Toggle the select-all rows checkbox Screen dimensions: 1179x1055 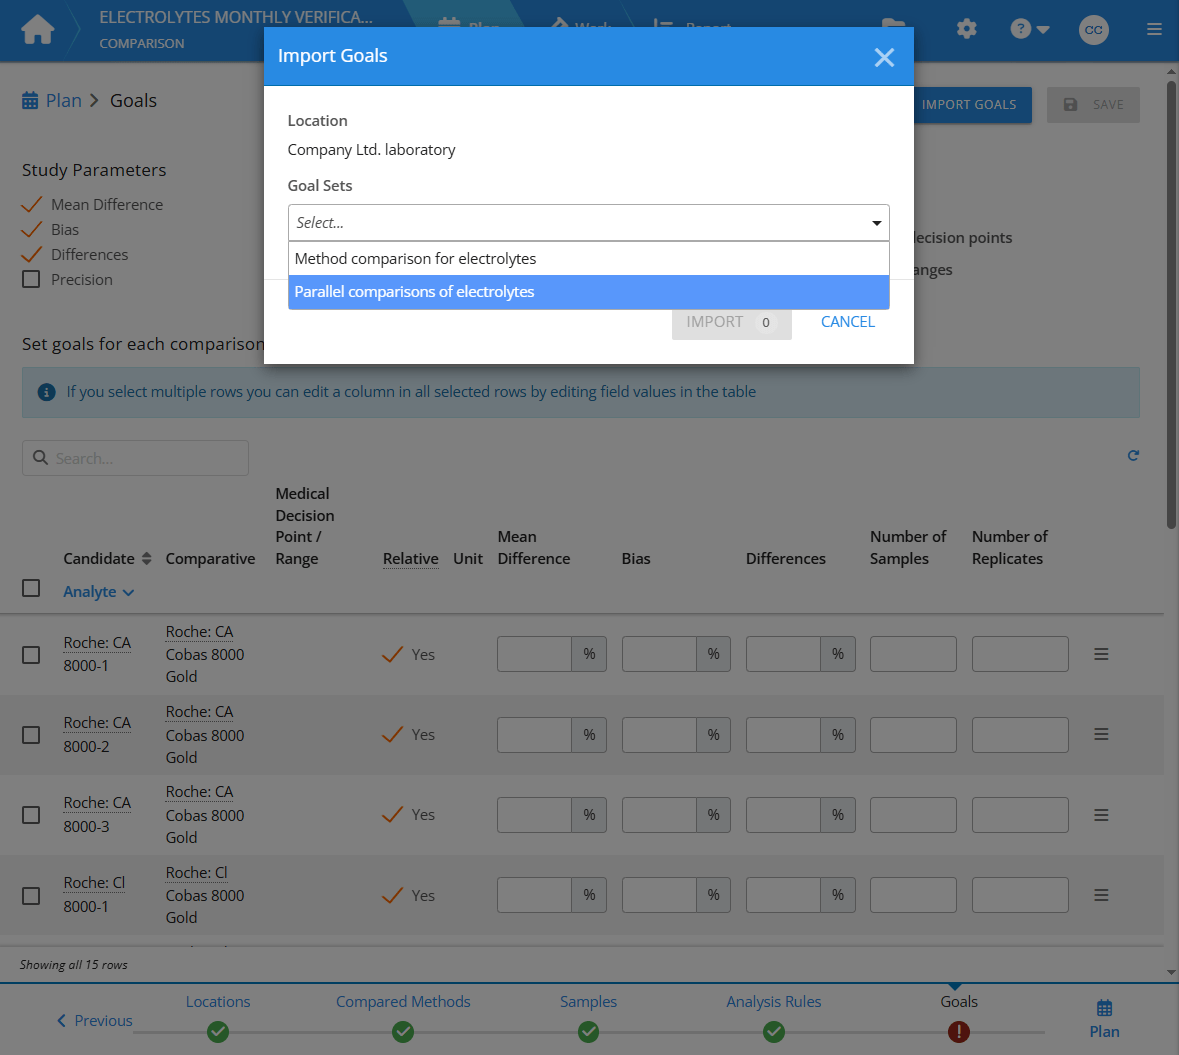[31, 588]
